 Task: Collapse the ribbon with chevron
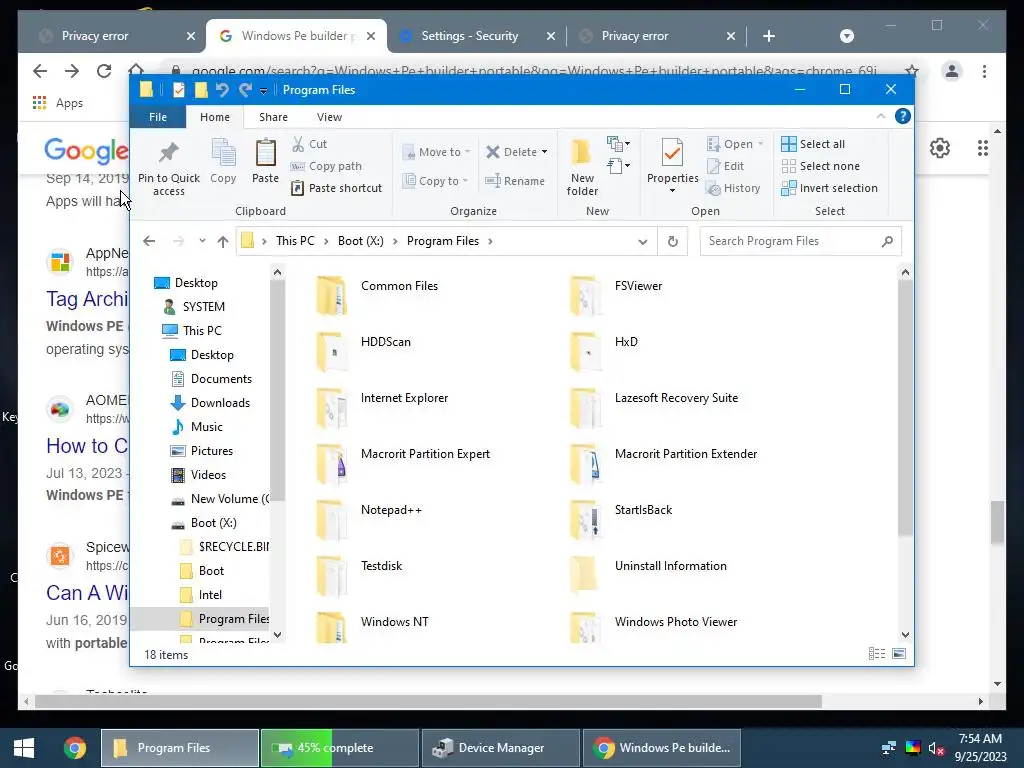point(880,116)
